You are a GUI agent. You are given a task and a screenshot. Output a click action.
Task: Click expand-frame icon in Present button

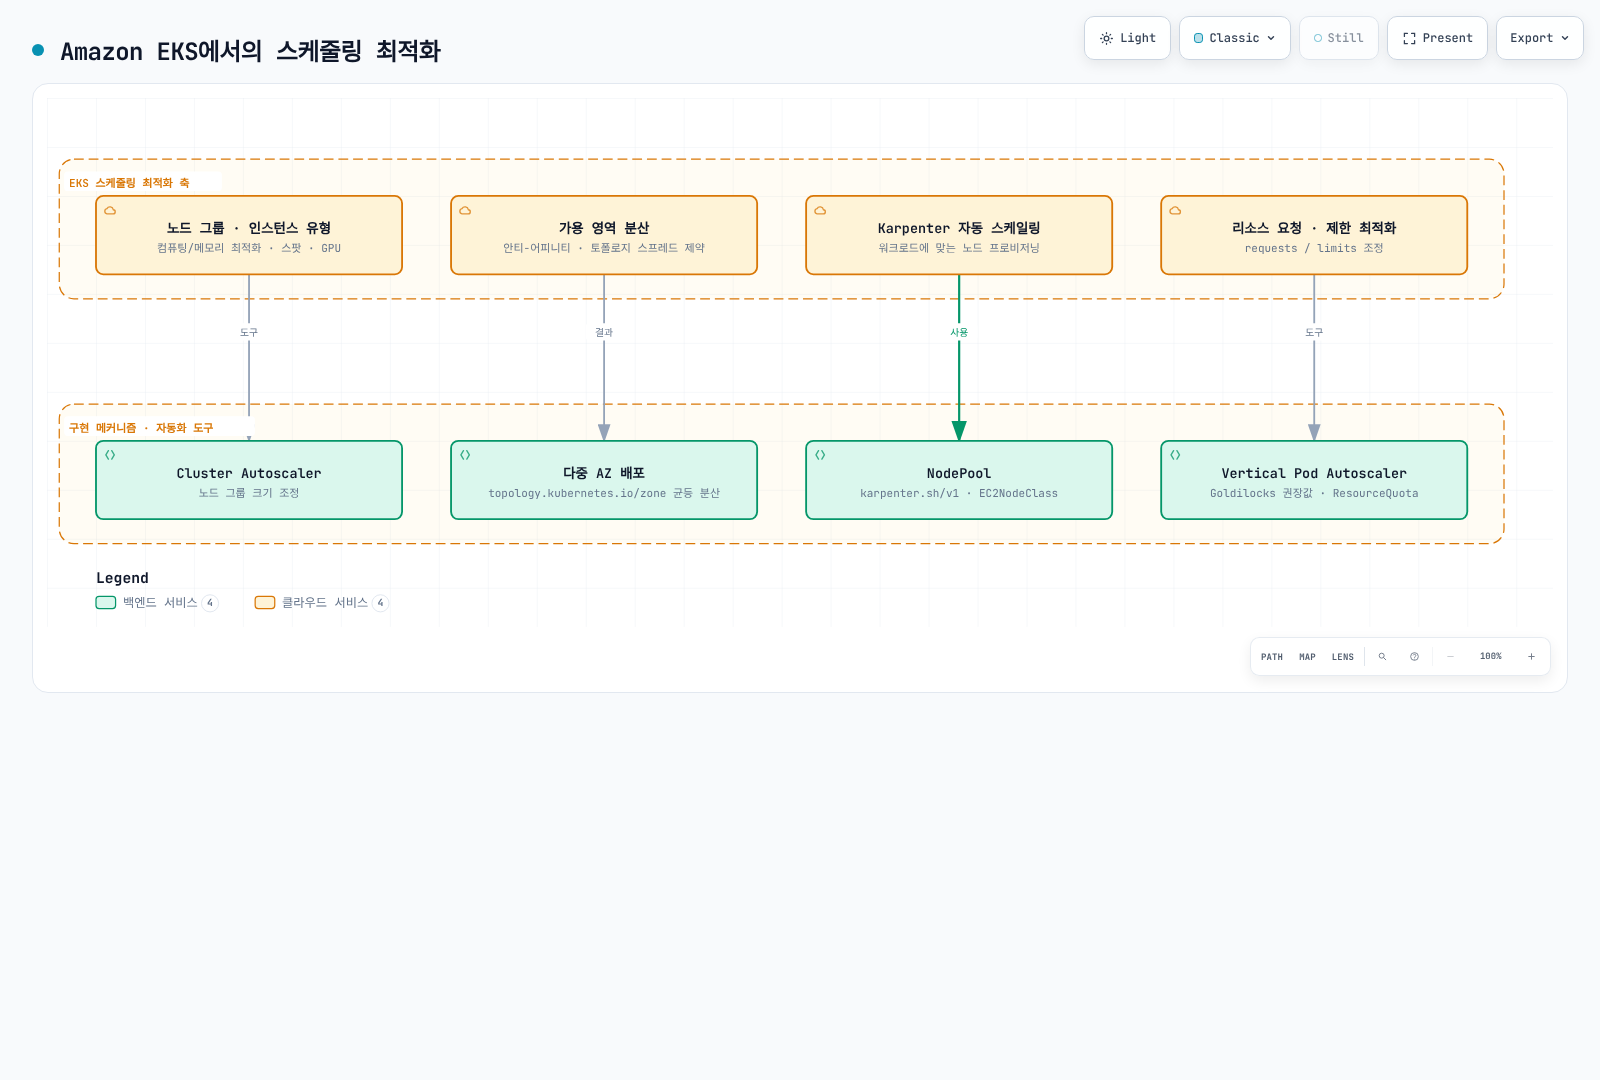1409,38
